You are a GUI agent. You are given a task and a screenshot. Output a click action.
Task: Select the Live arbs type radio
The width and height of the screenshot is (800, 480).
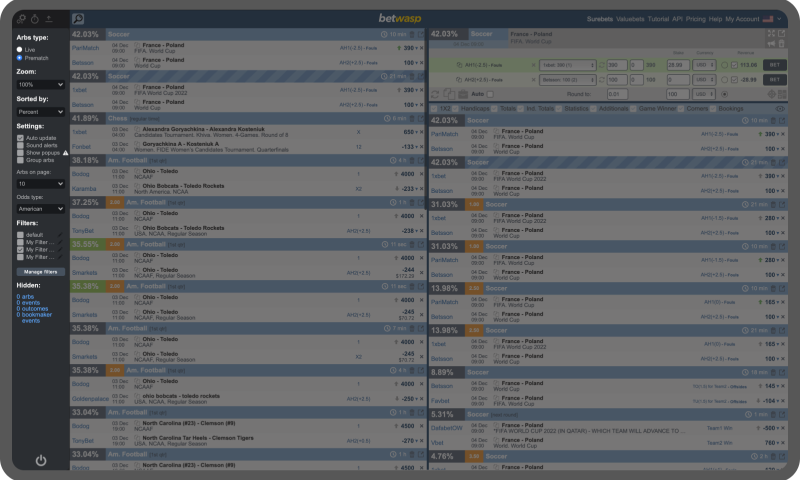coord(19,49)
